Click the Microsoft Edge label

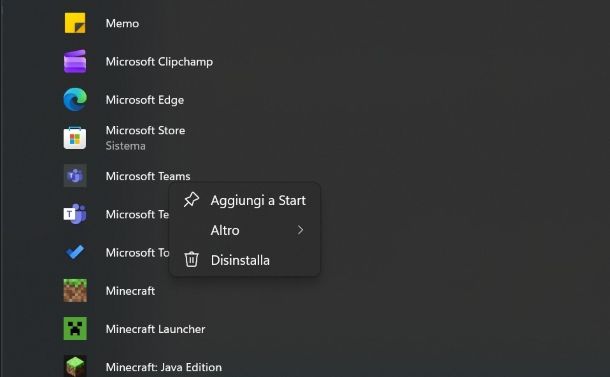pos(145,100)
